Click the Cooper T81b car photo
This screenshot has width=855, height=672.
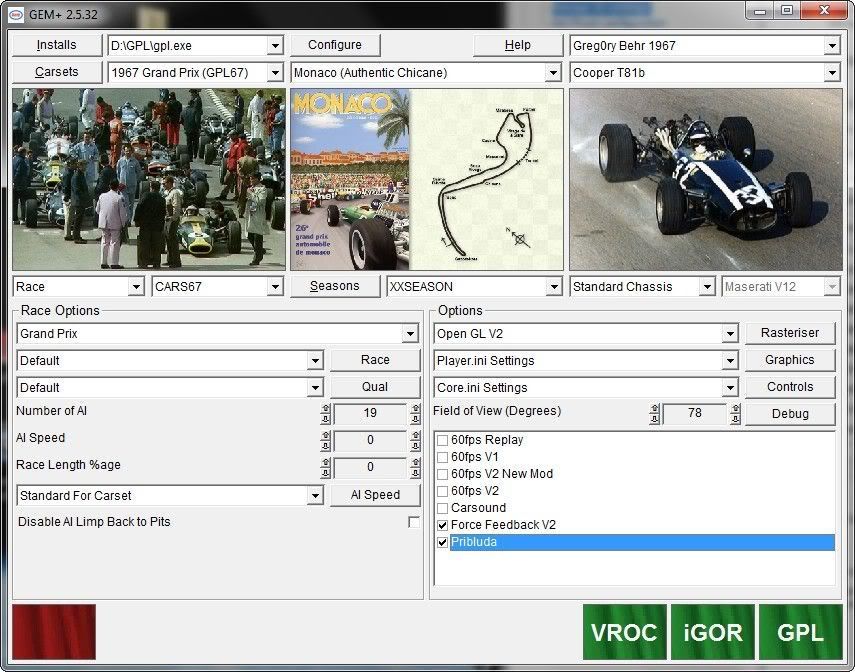pos(706,179)
